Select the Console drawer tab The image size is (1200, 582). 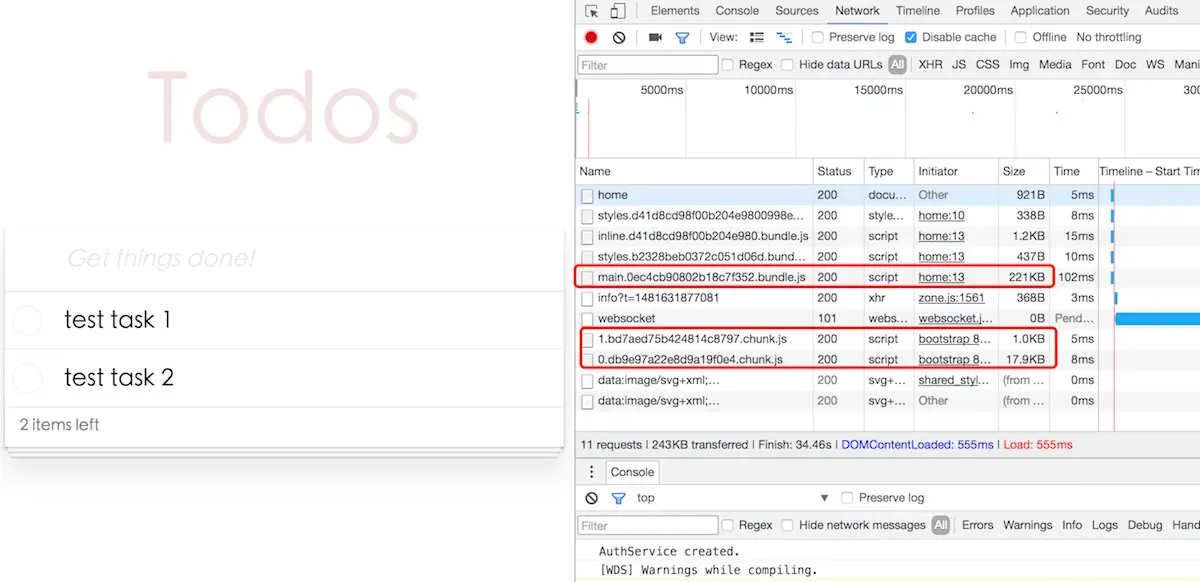point(632,472)
